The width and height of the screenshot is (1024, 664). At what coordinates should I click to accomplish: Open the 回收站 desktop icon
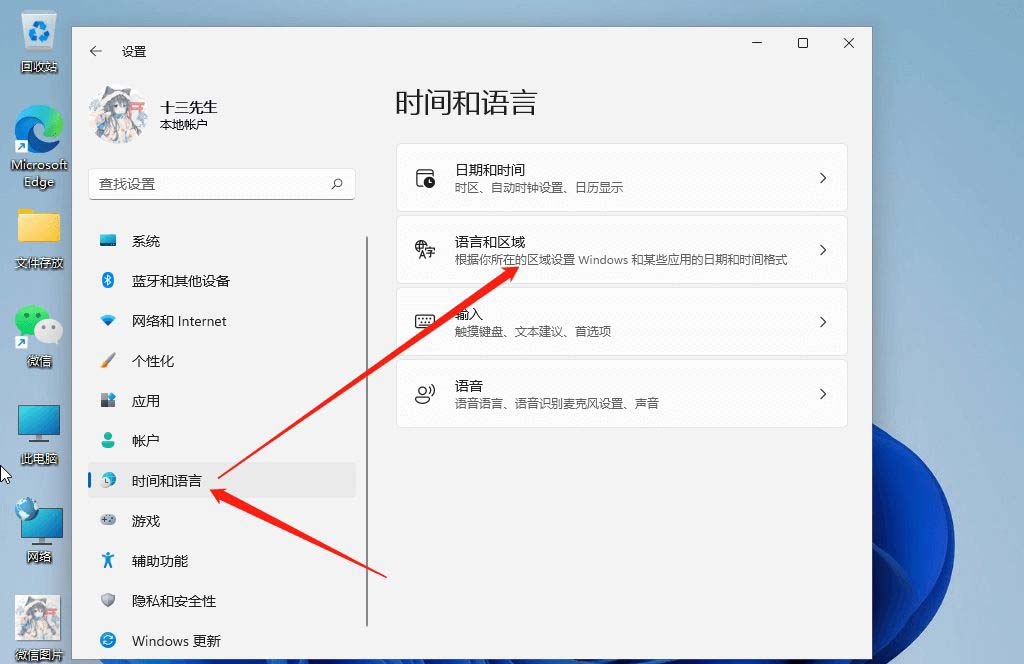click(39, 43)
